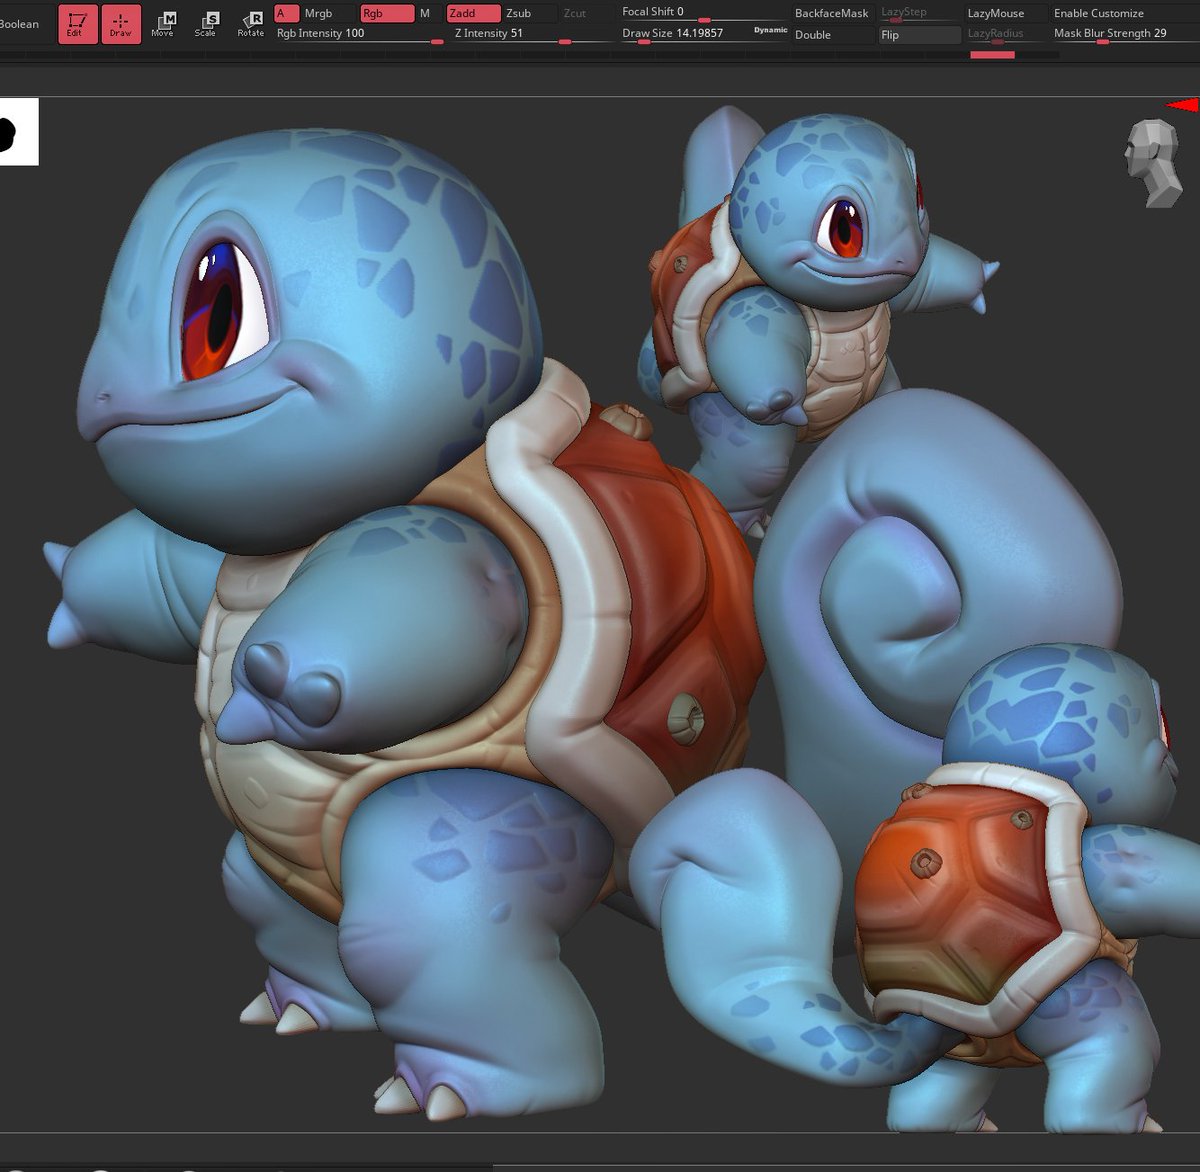Click the red arrow at the canvas corner
The image size is (1200, 1172).
click(1183, 105)
